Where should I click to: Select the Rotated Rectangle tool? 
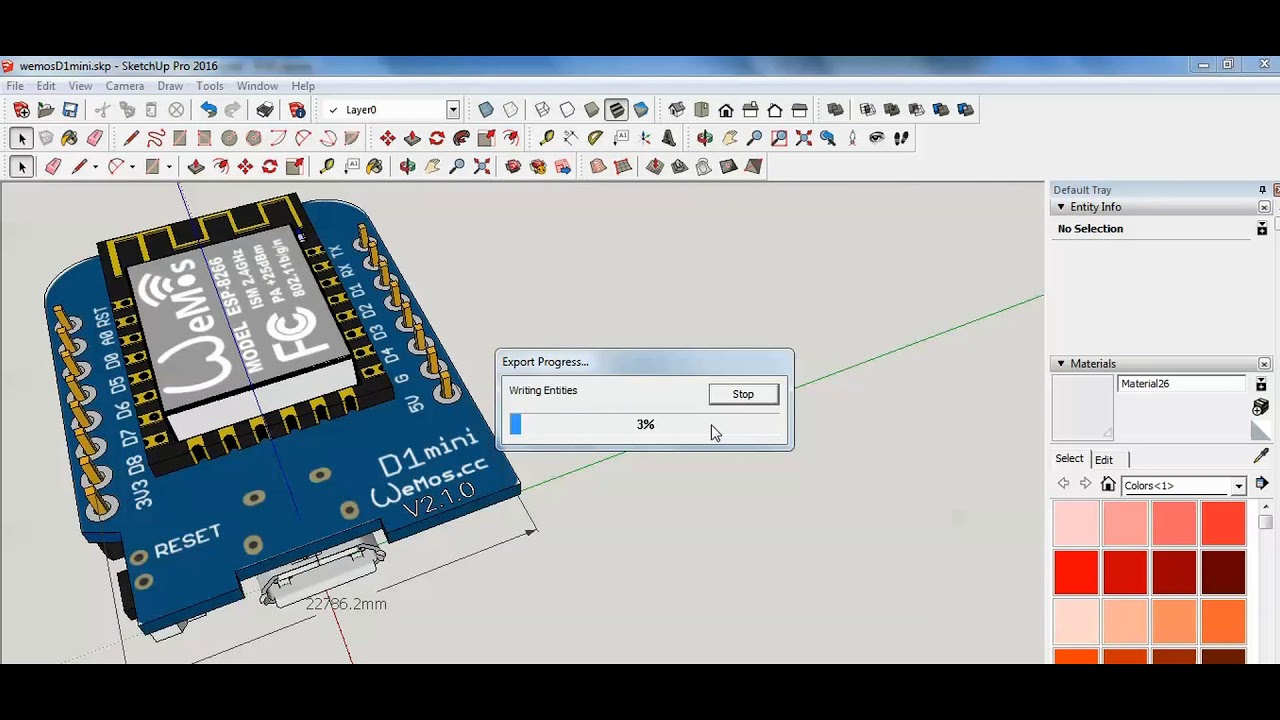[204, 138]
